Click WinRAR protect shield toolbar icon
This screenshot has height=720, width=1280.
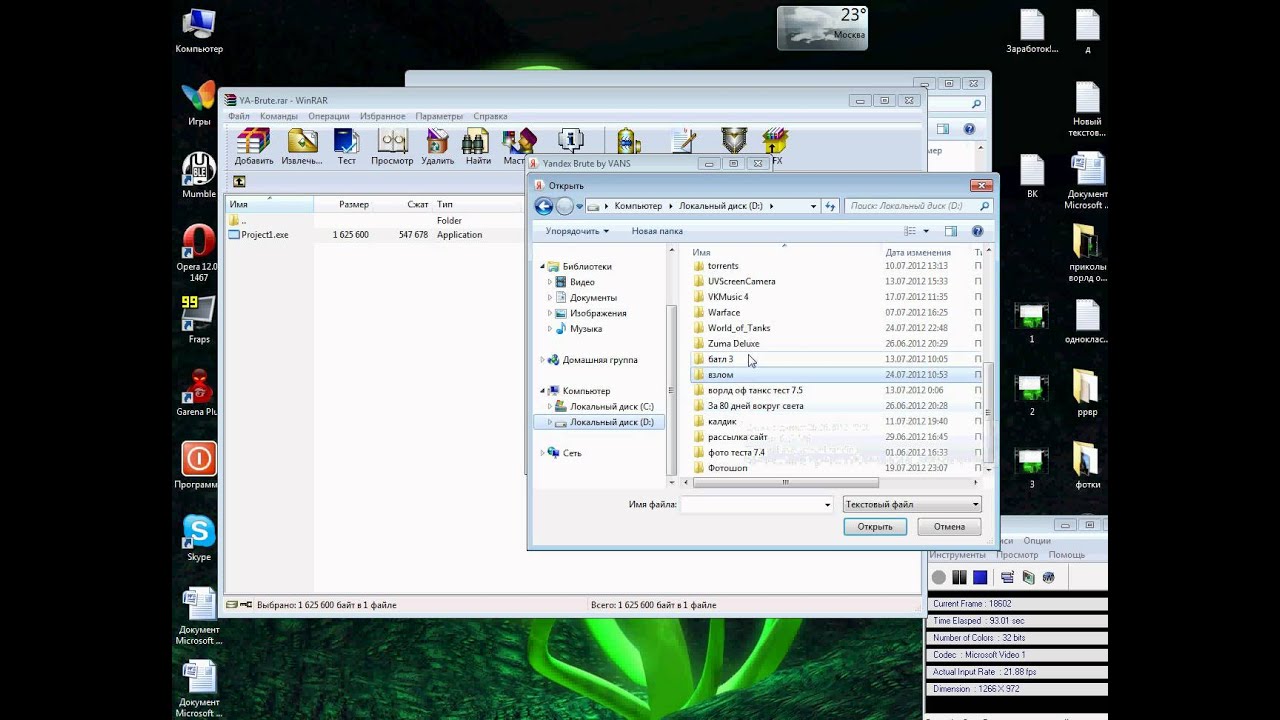pyautogui.click(x=734, y=141)
